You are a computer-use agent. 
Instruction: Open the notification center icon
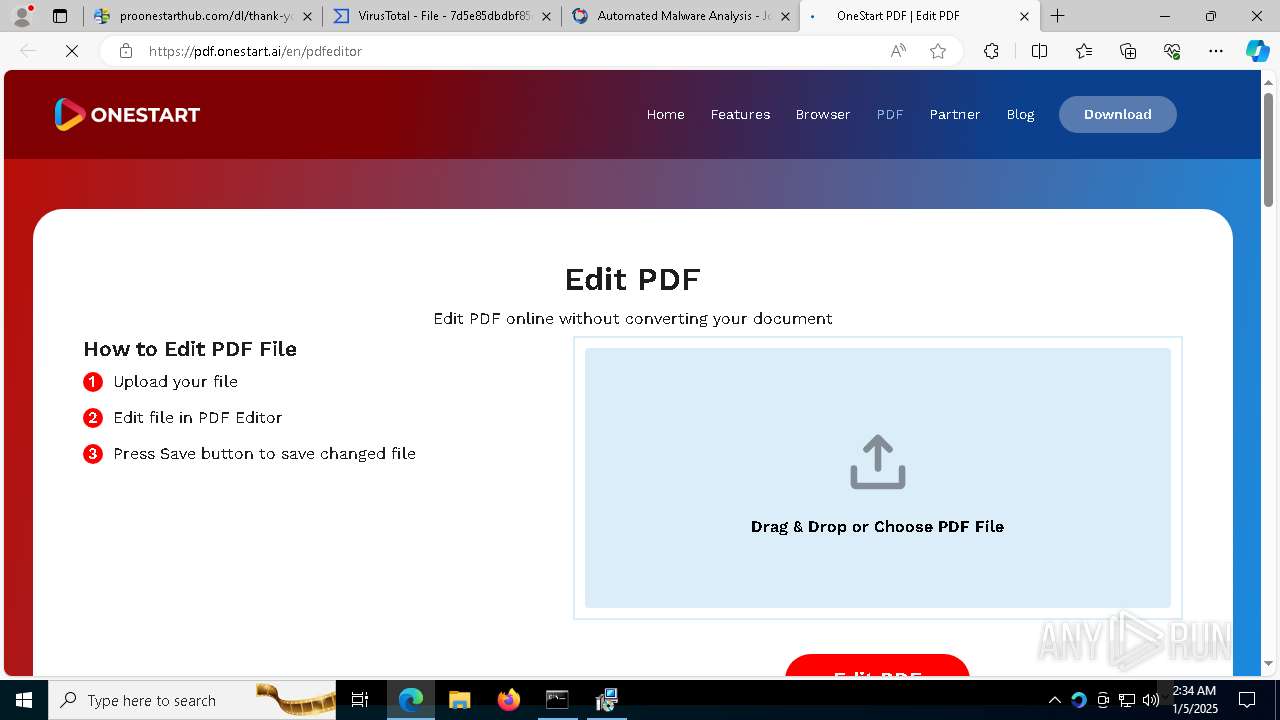[x=1247, y=700]
